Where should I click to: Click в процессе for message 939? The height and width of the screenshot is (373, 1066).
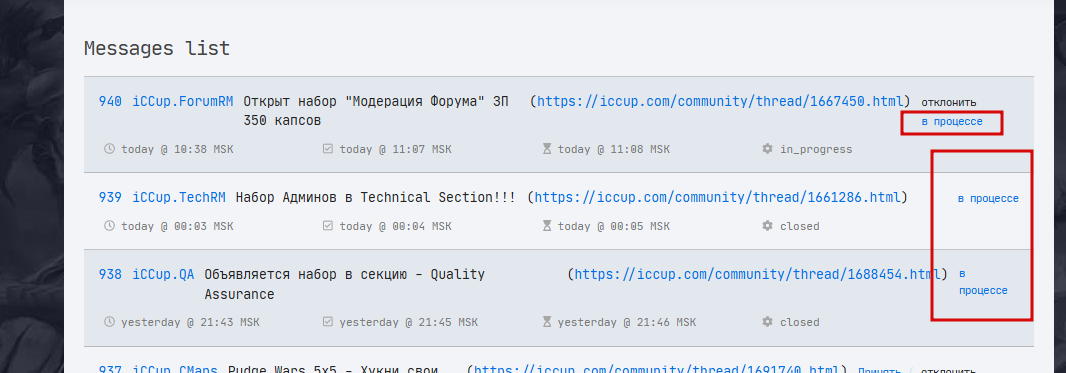[988, 198]
